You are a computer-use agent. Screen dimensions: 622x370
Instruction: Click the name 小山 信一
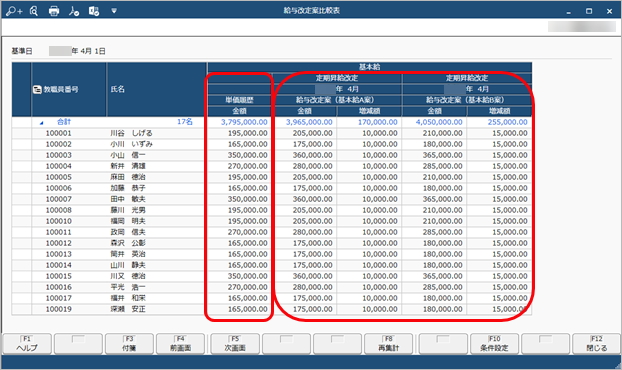128,155
